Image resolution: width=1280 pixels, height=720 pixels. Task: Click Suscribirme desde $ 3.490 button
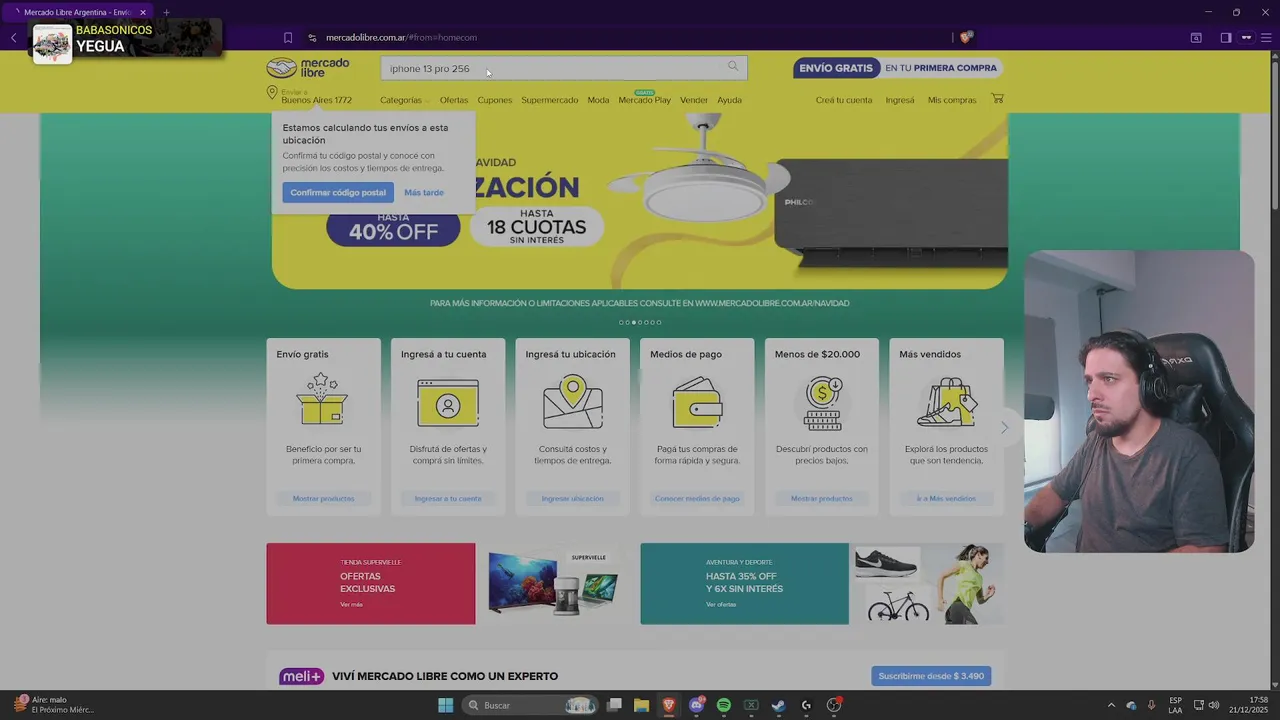[931, 676]
